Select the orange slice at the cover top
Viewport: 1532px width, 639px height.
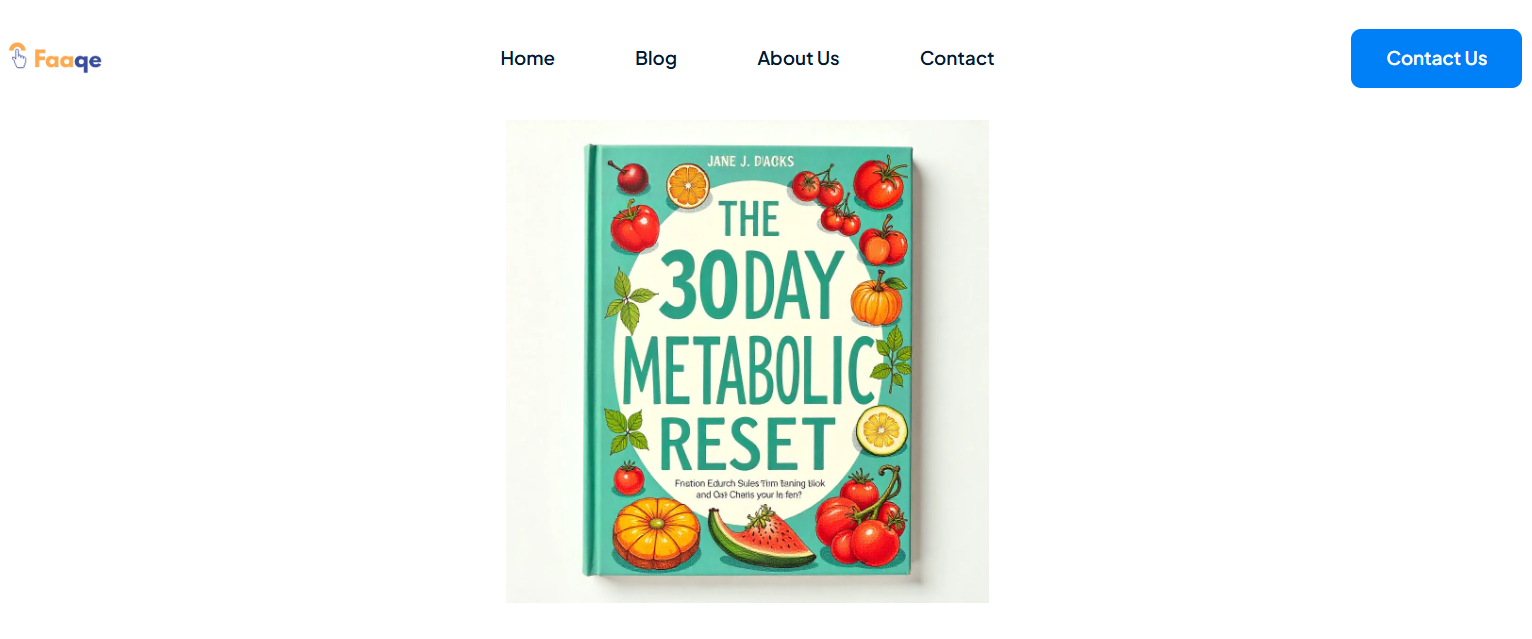(x=686, y=187)
